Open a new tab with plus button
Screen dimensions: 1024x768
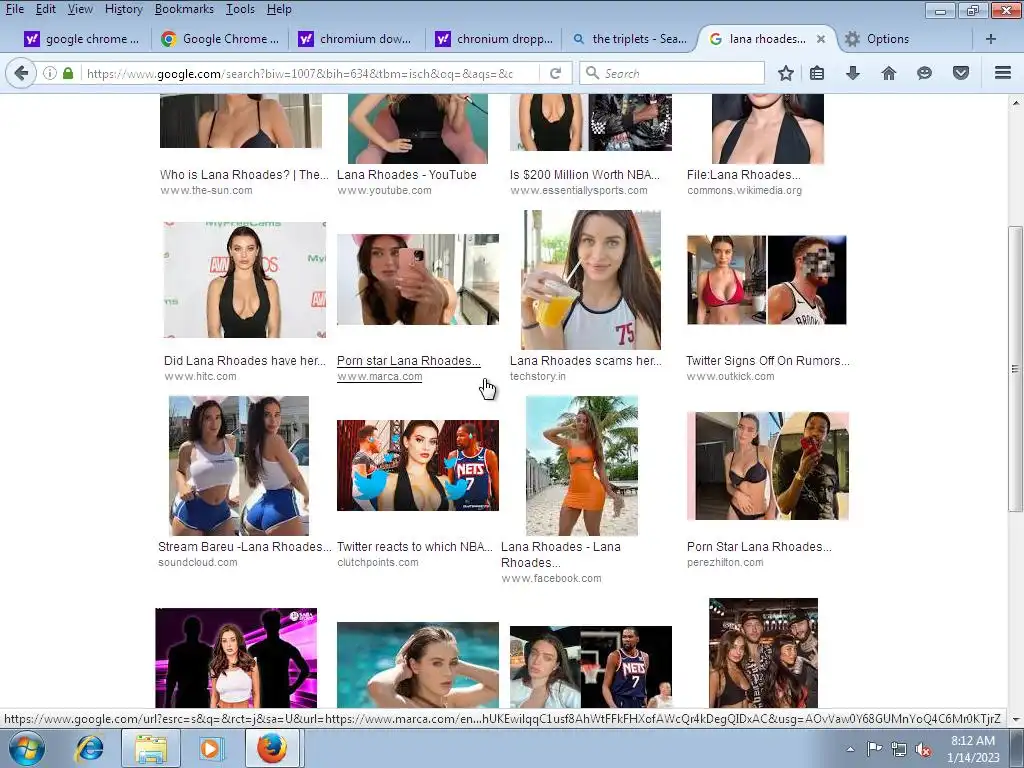pyautogui.click(x=991, y=39)
